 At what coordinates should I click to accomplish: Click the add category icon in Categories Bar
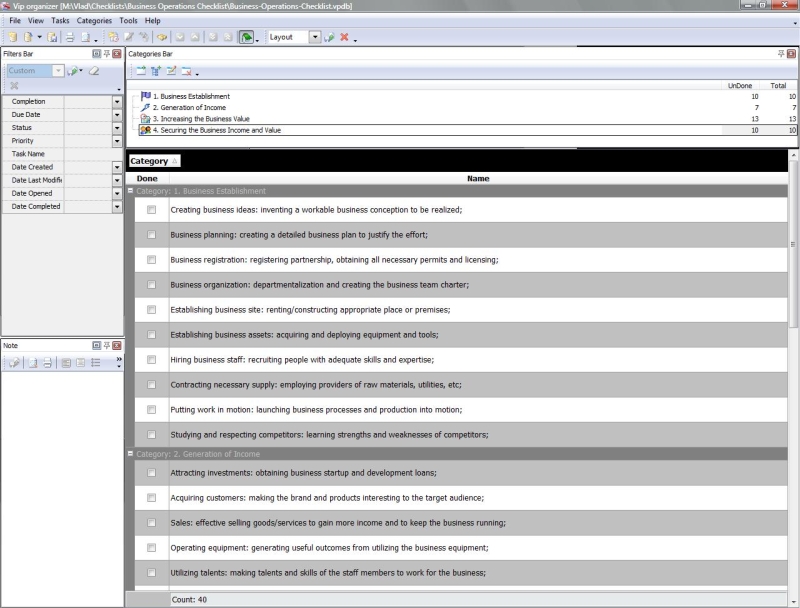tap(141, 71)
